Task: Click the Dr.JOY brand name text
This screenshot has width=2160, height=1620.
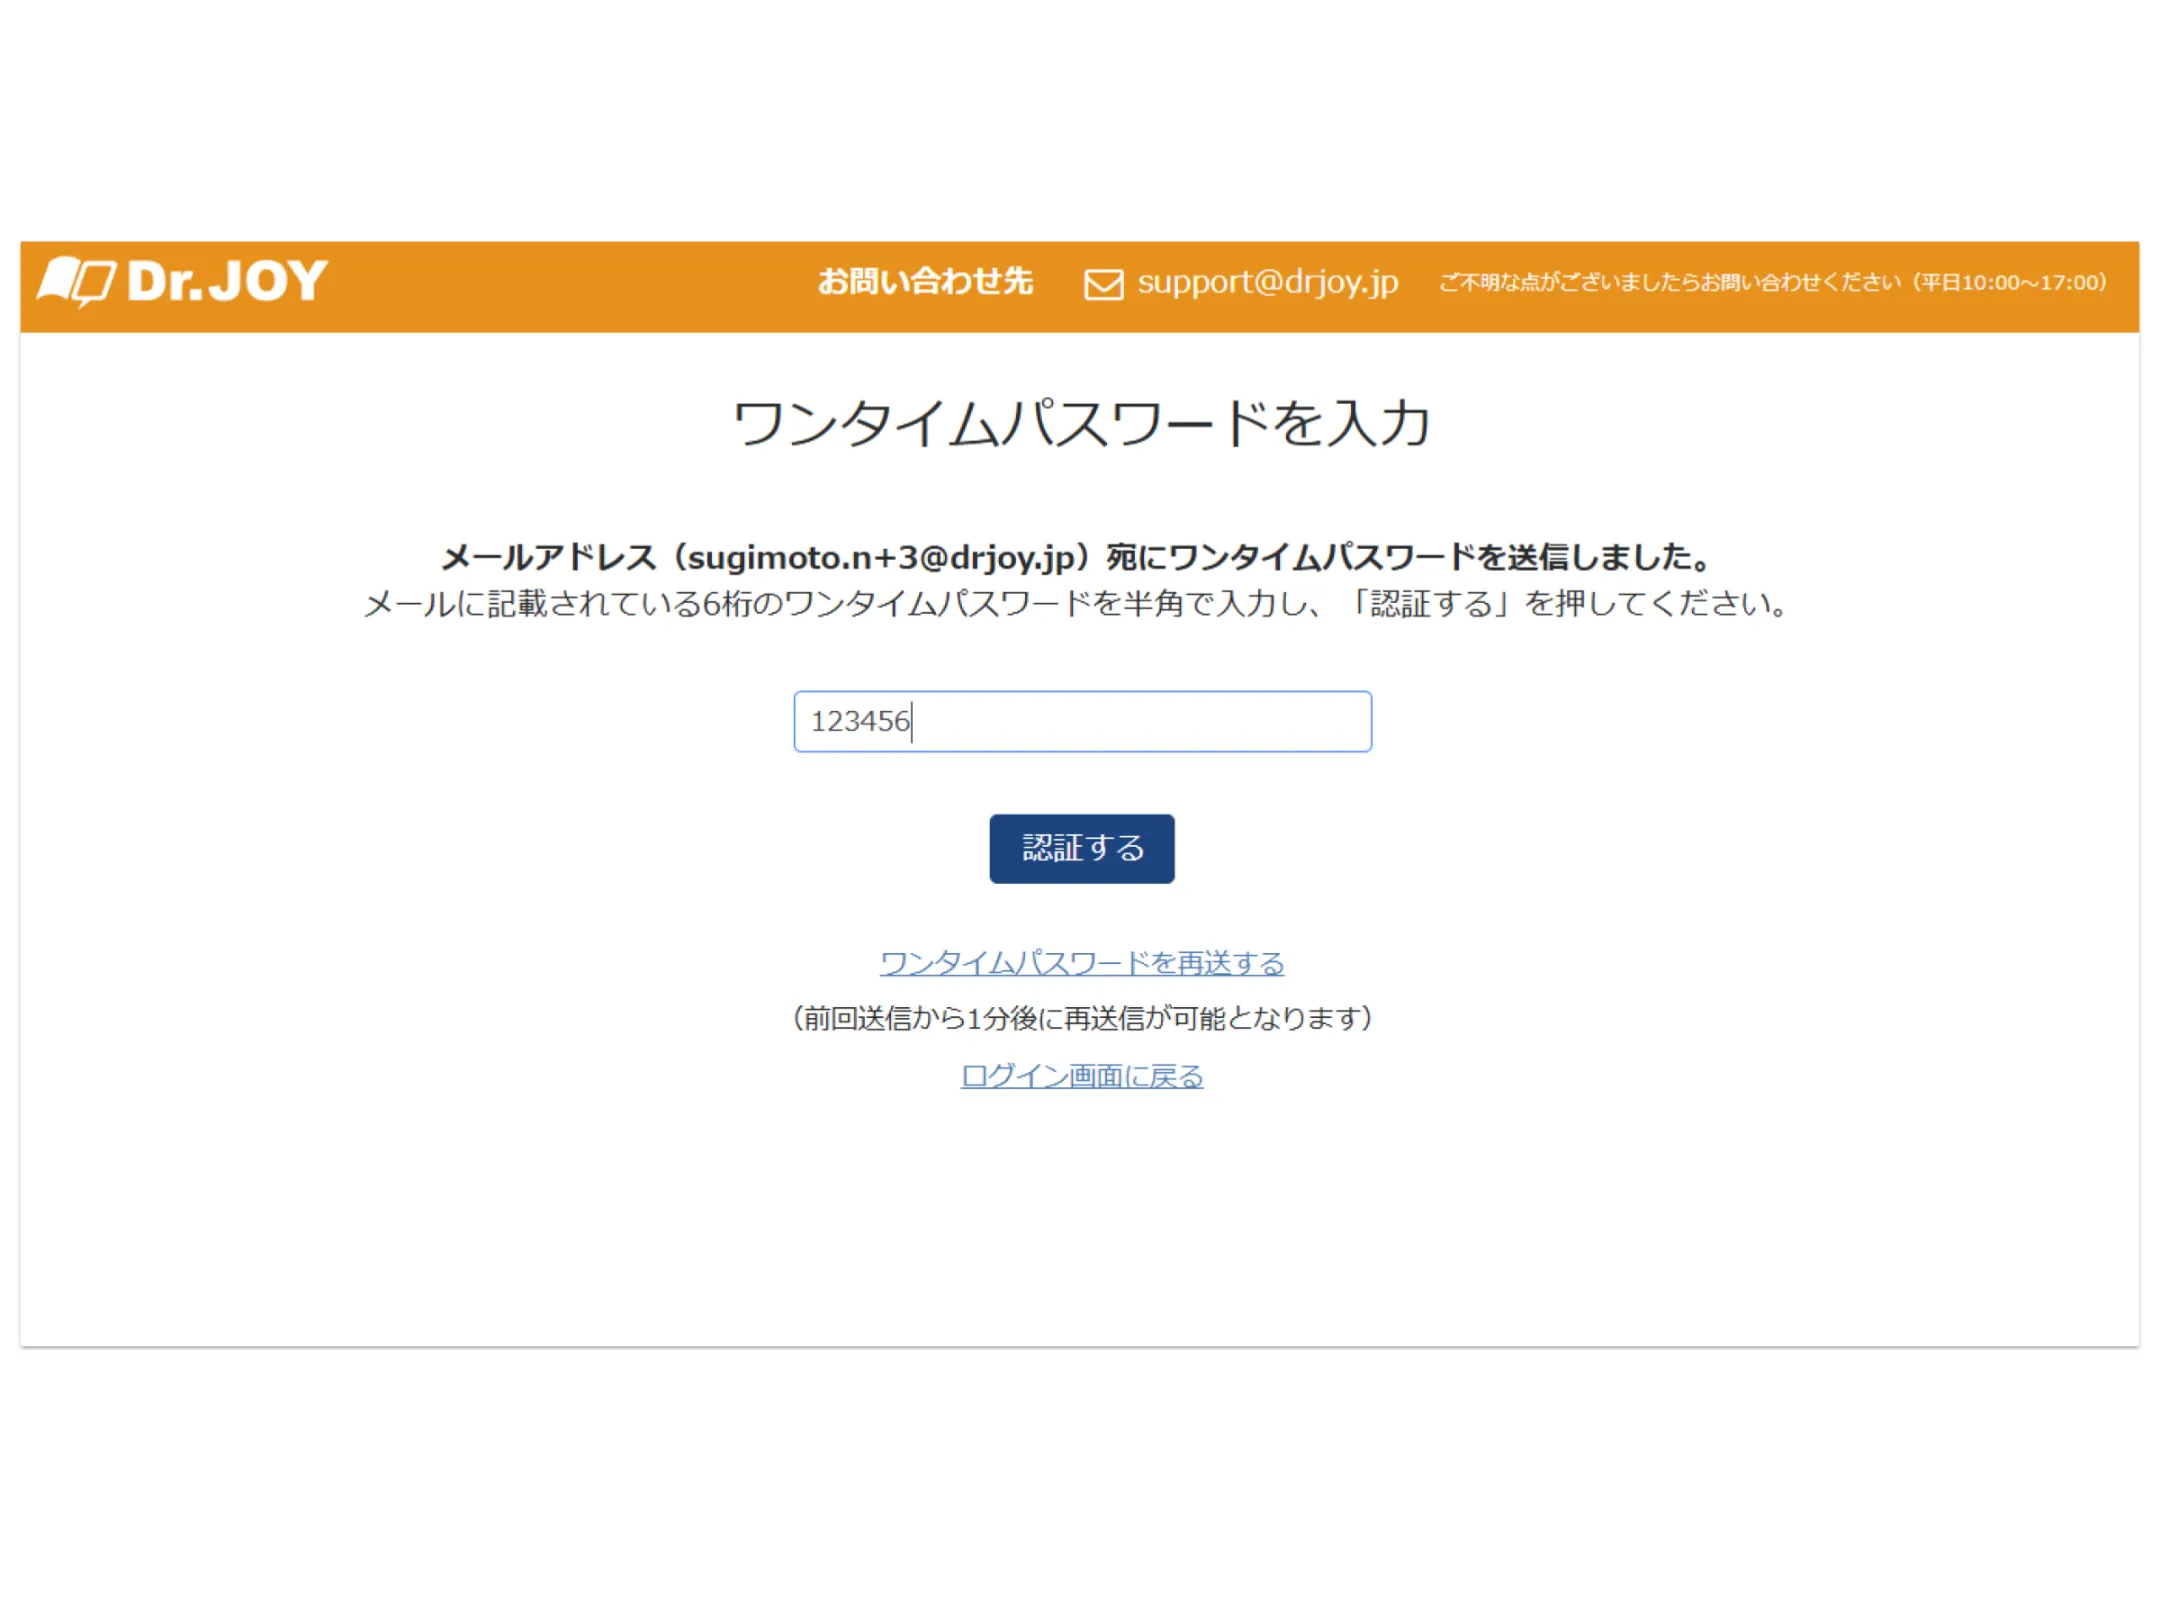Action: 227,281
